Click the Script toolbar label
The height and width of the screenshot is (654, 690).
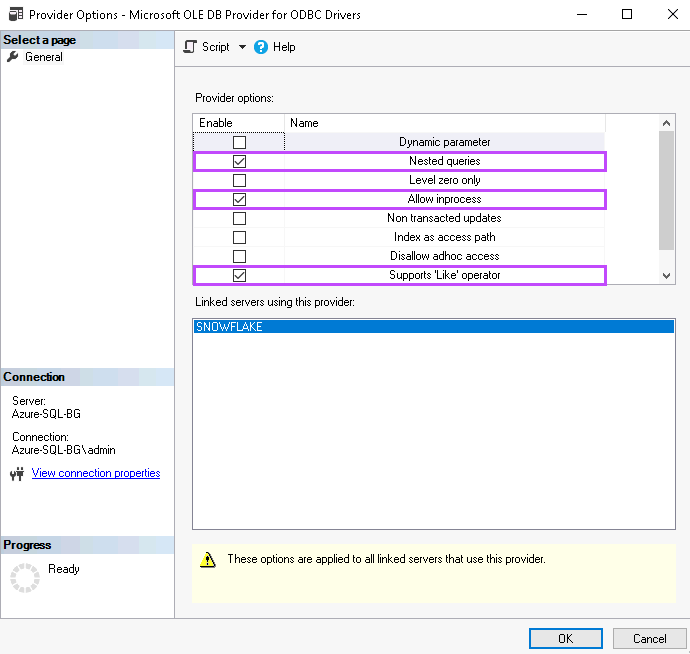(216, 47)
